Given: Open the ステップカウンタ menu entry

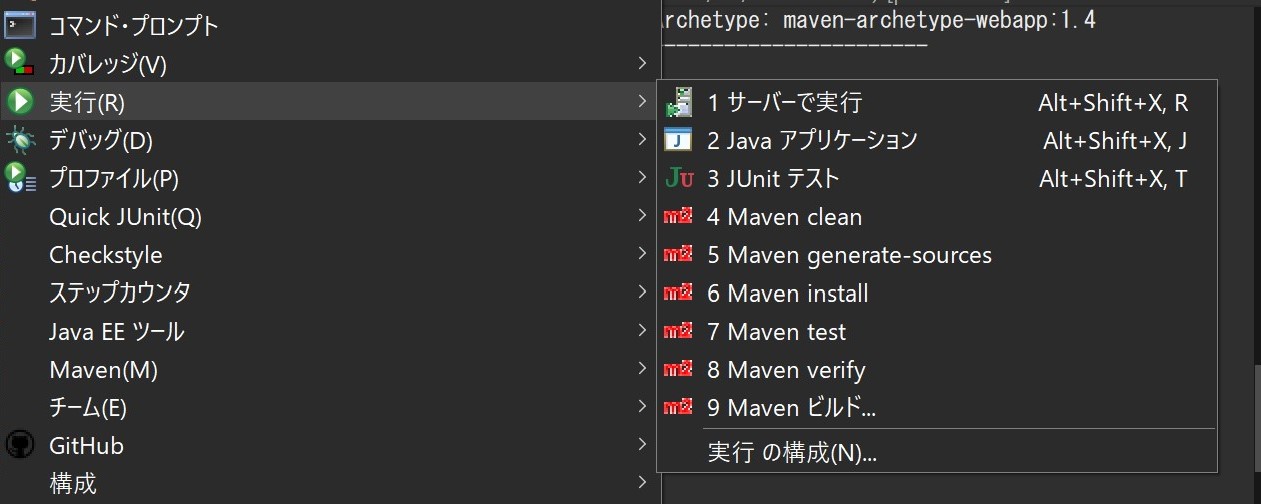Looking at the screenshot, I should pos(328,292).
